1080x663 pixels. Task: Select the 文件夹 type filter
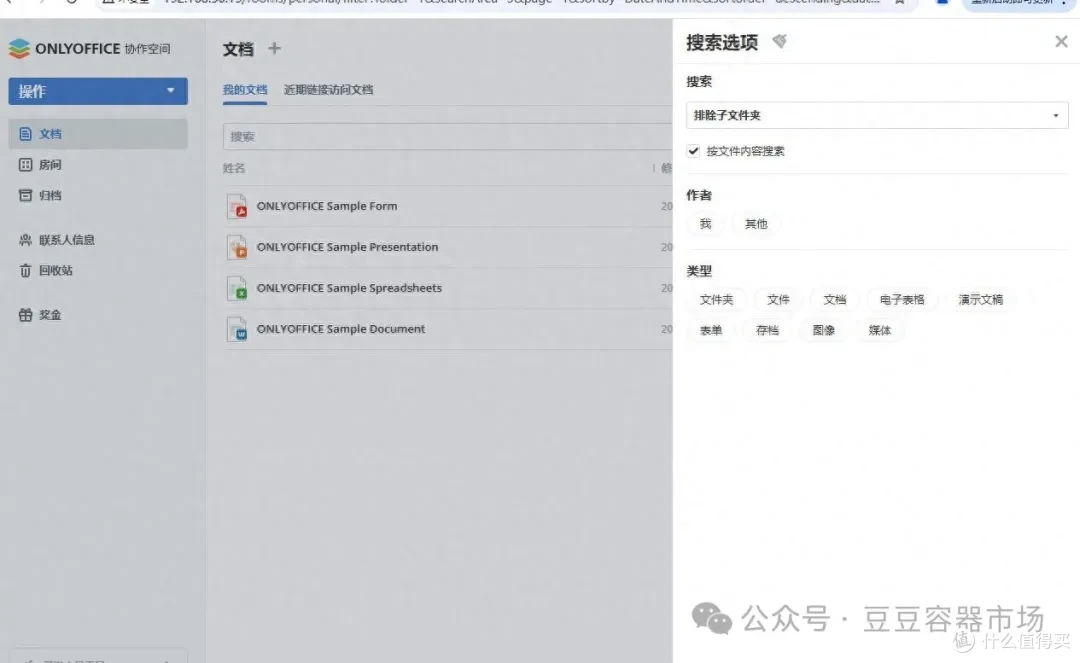click(716, 299)
